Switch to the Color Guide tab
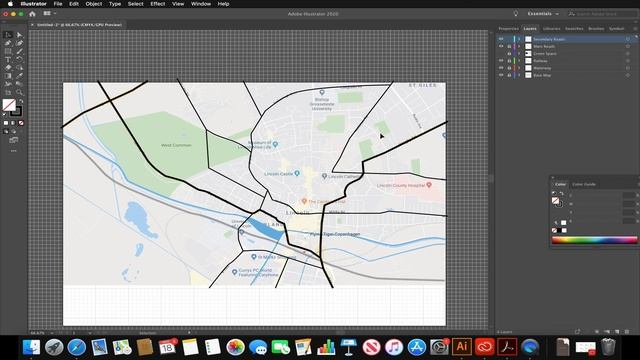 584,184
